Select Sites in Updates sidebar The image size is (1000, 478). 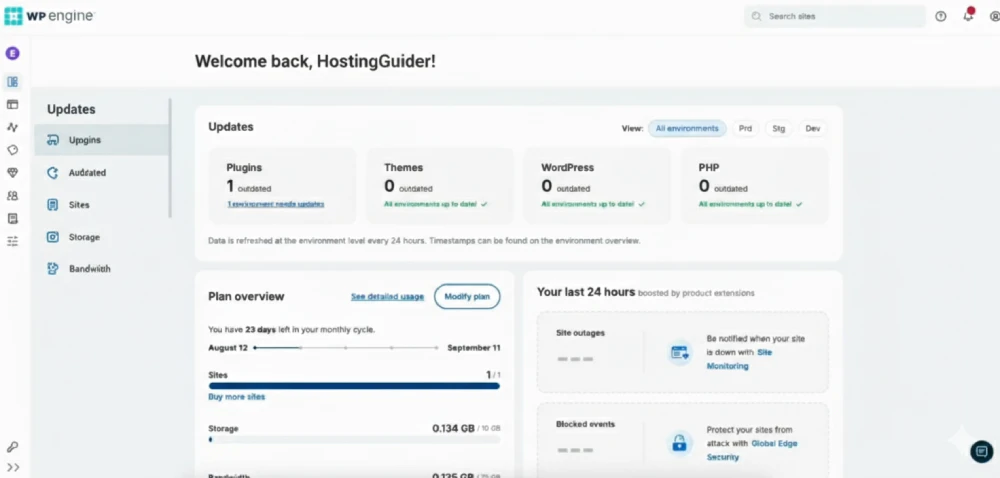[x=102, y=205]
